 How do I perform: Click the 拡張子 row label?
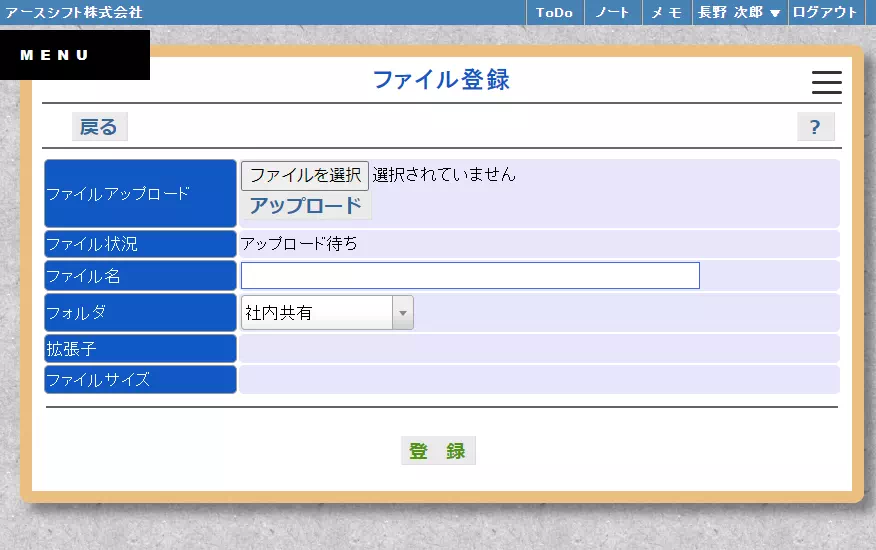click(140, 349)
